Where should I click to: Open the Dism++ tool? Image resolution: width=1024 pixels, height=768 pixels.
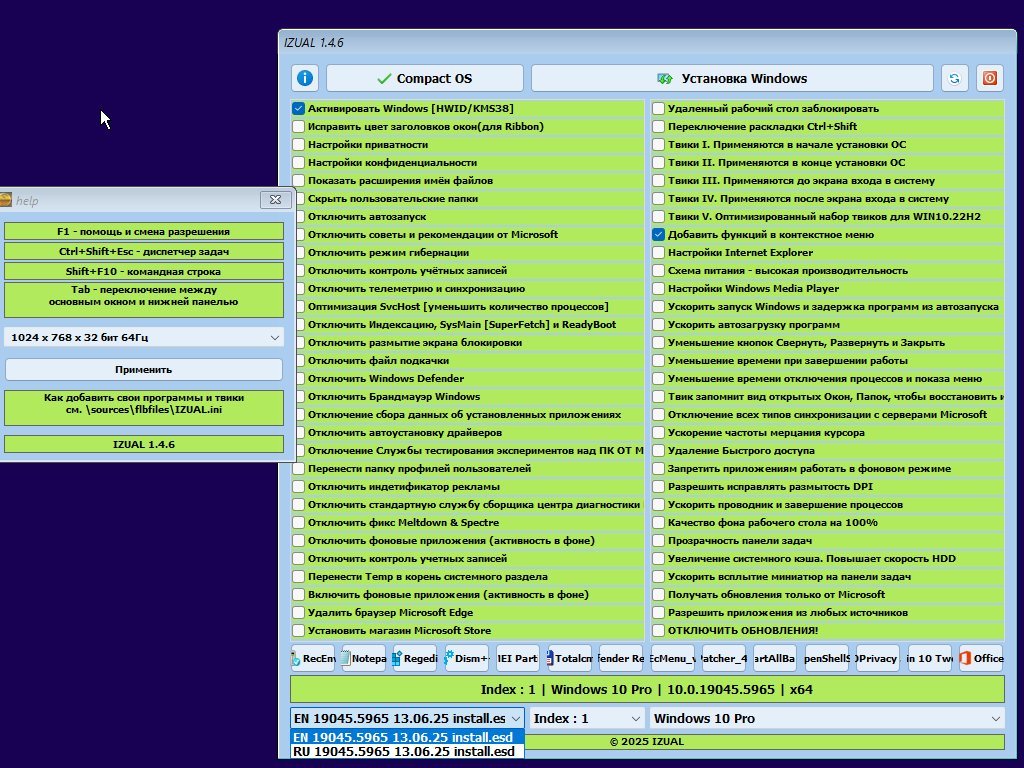[466, 658]
